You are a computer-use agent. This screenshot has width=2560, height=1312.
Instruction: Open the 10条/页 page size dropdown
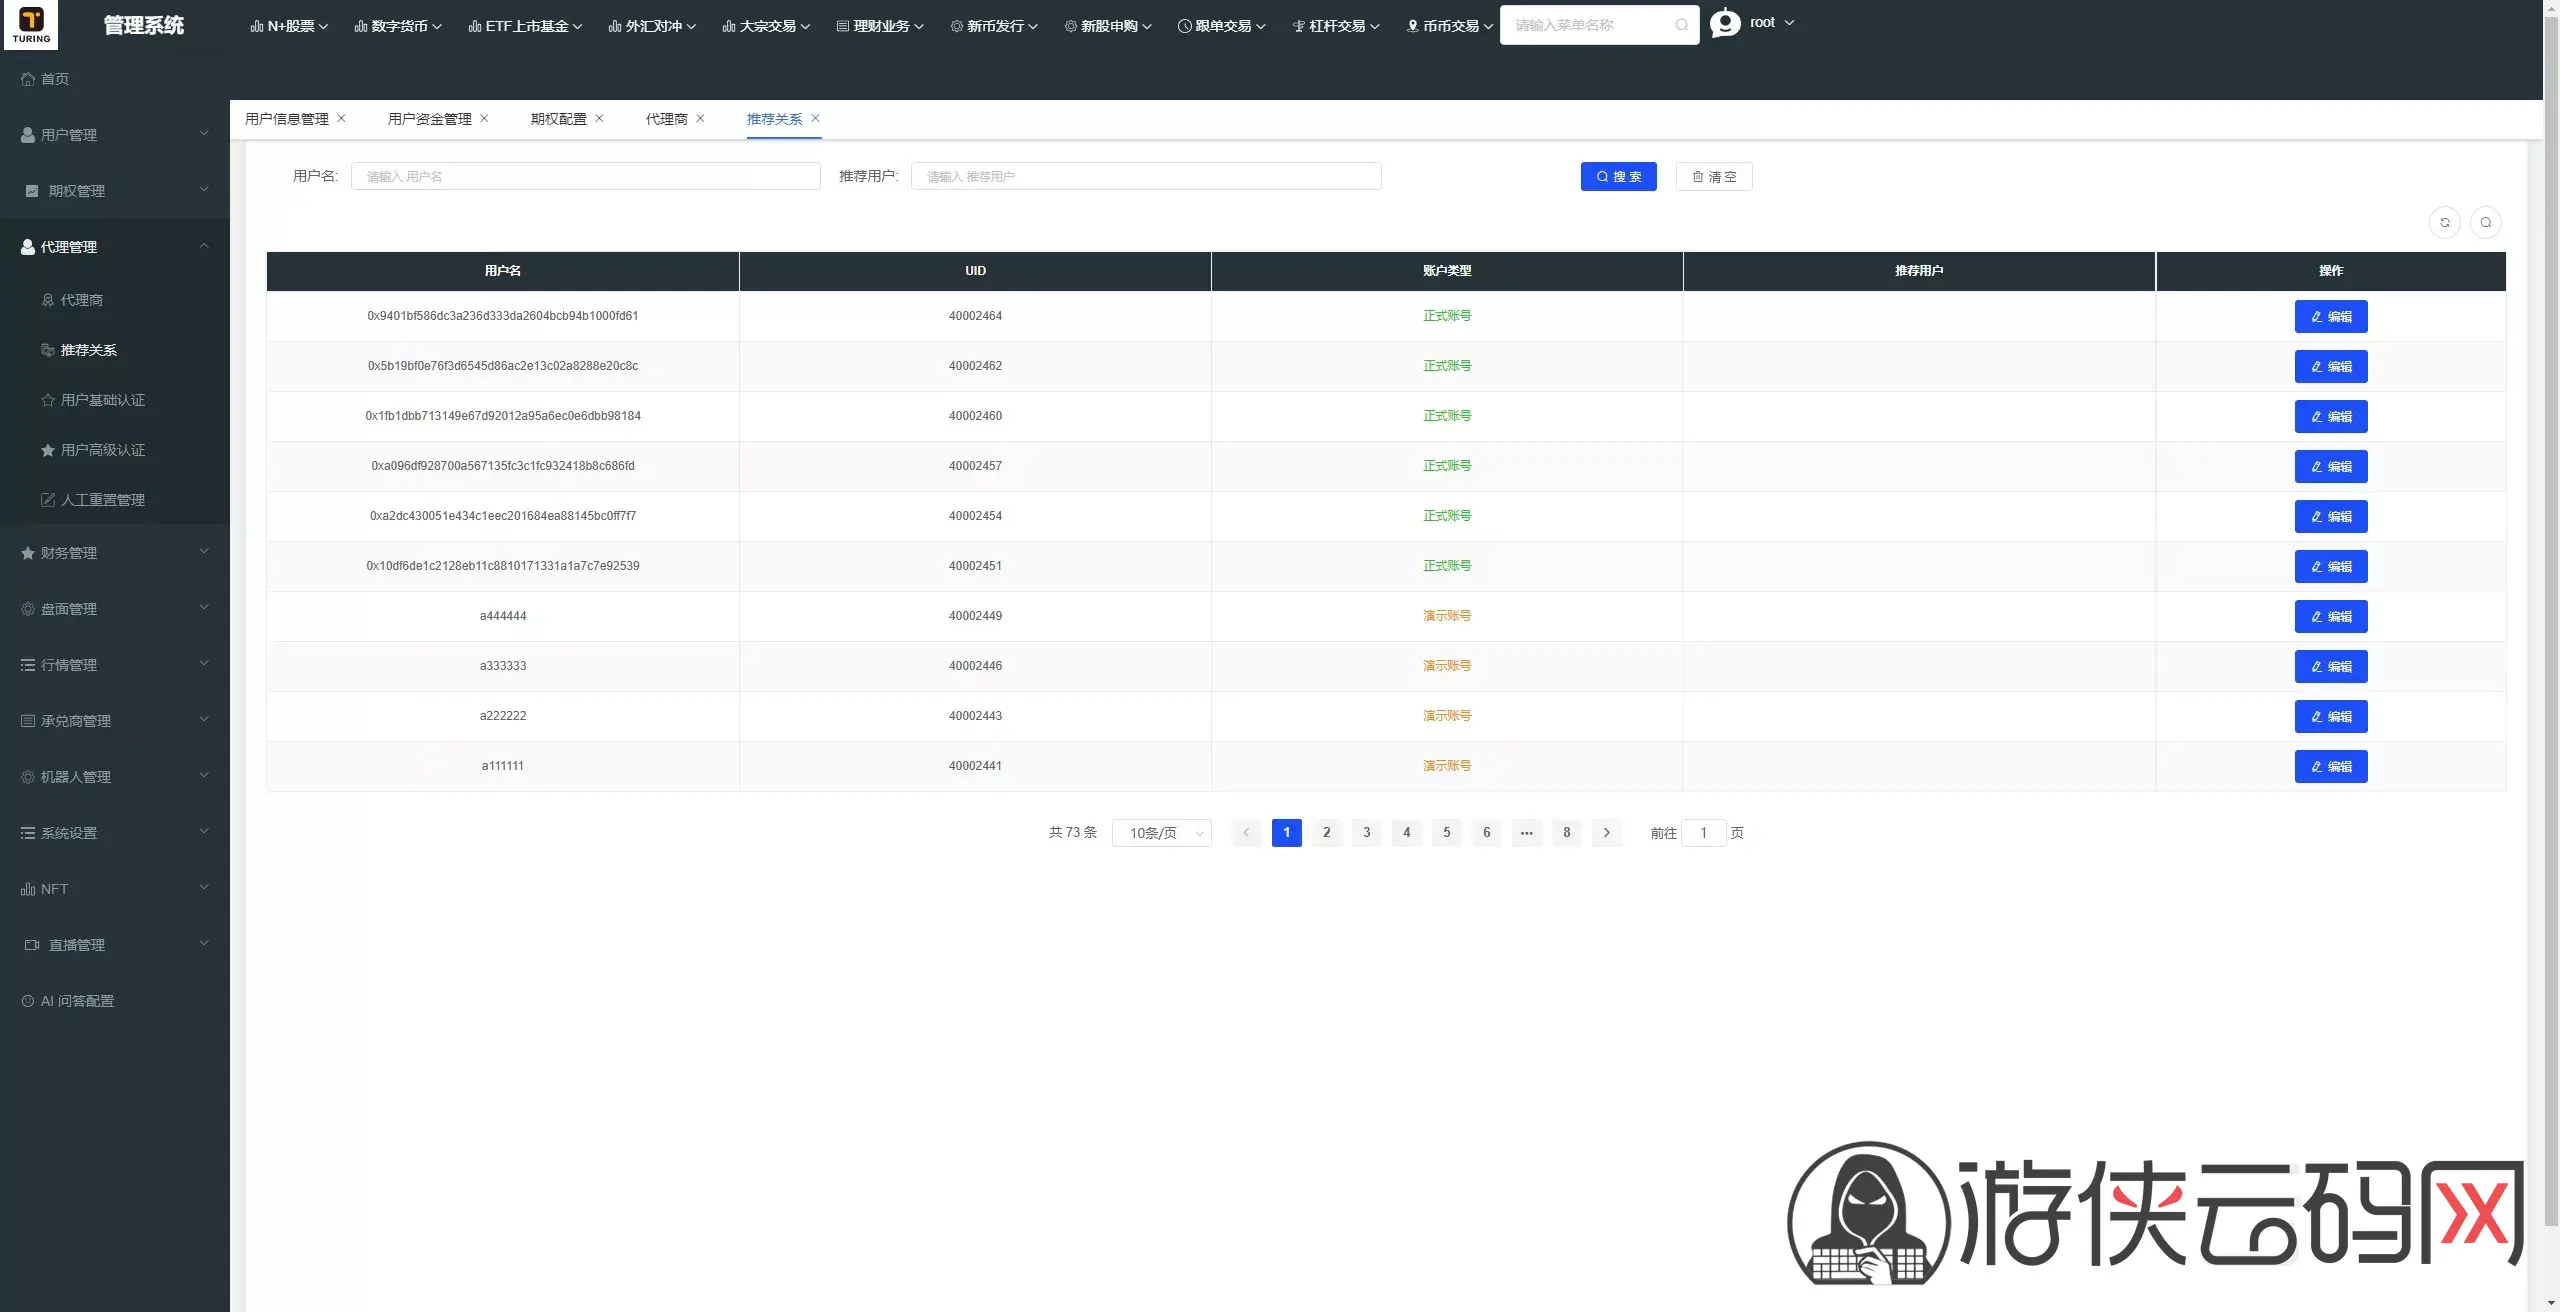(1161, 833)
